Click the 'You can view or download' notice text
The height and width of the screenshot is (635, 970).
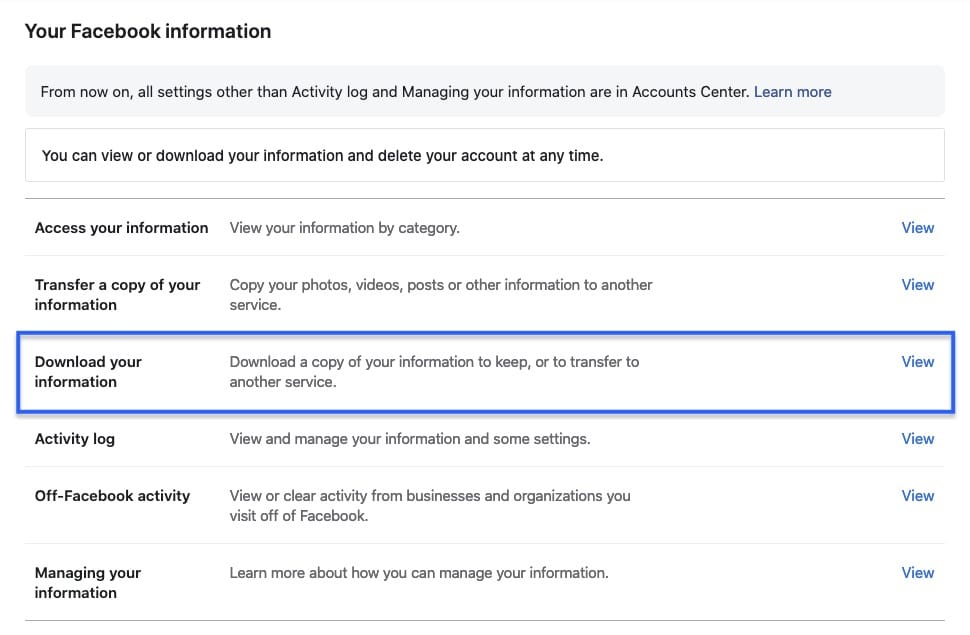pos(322,155)
